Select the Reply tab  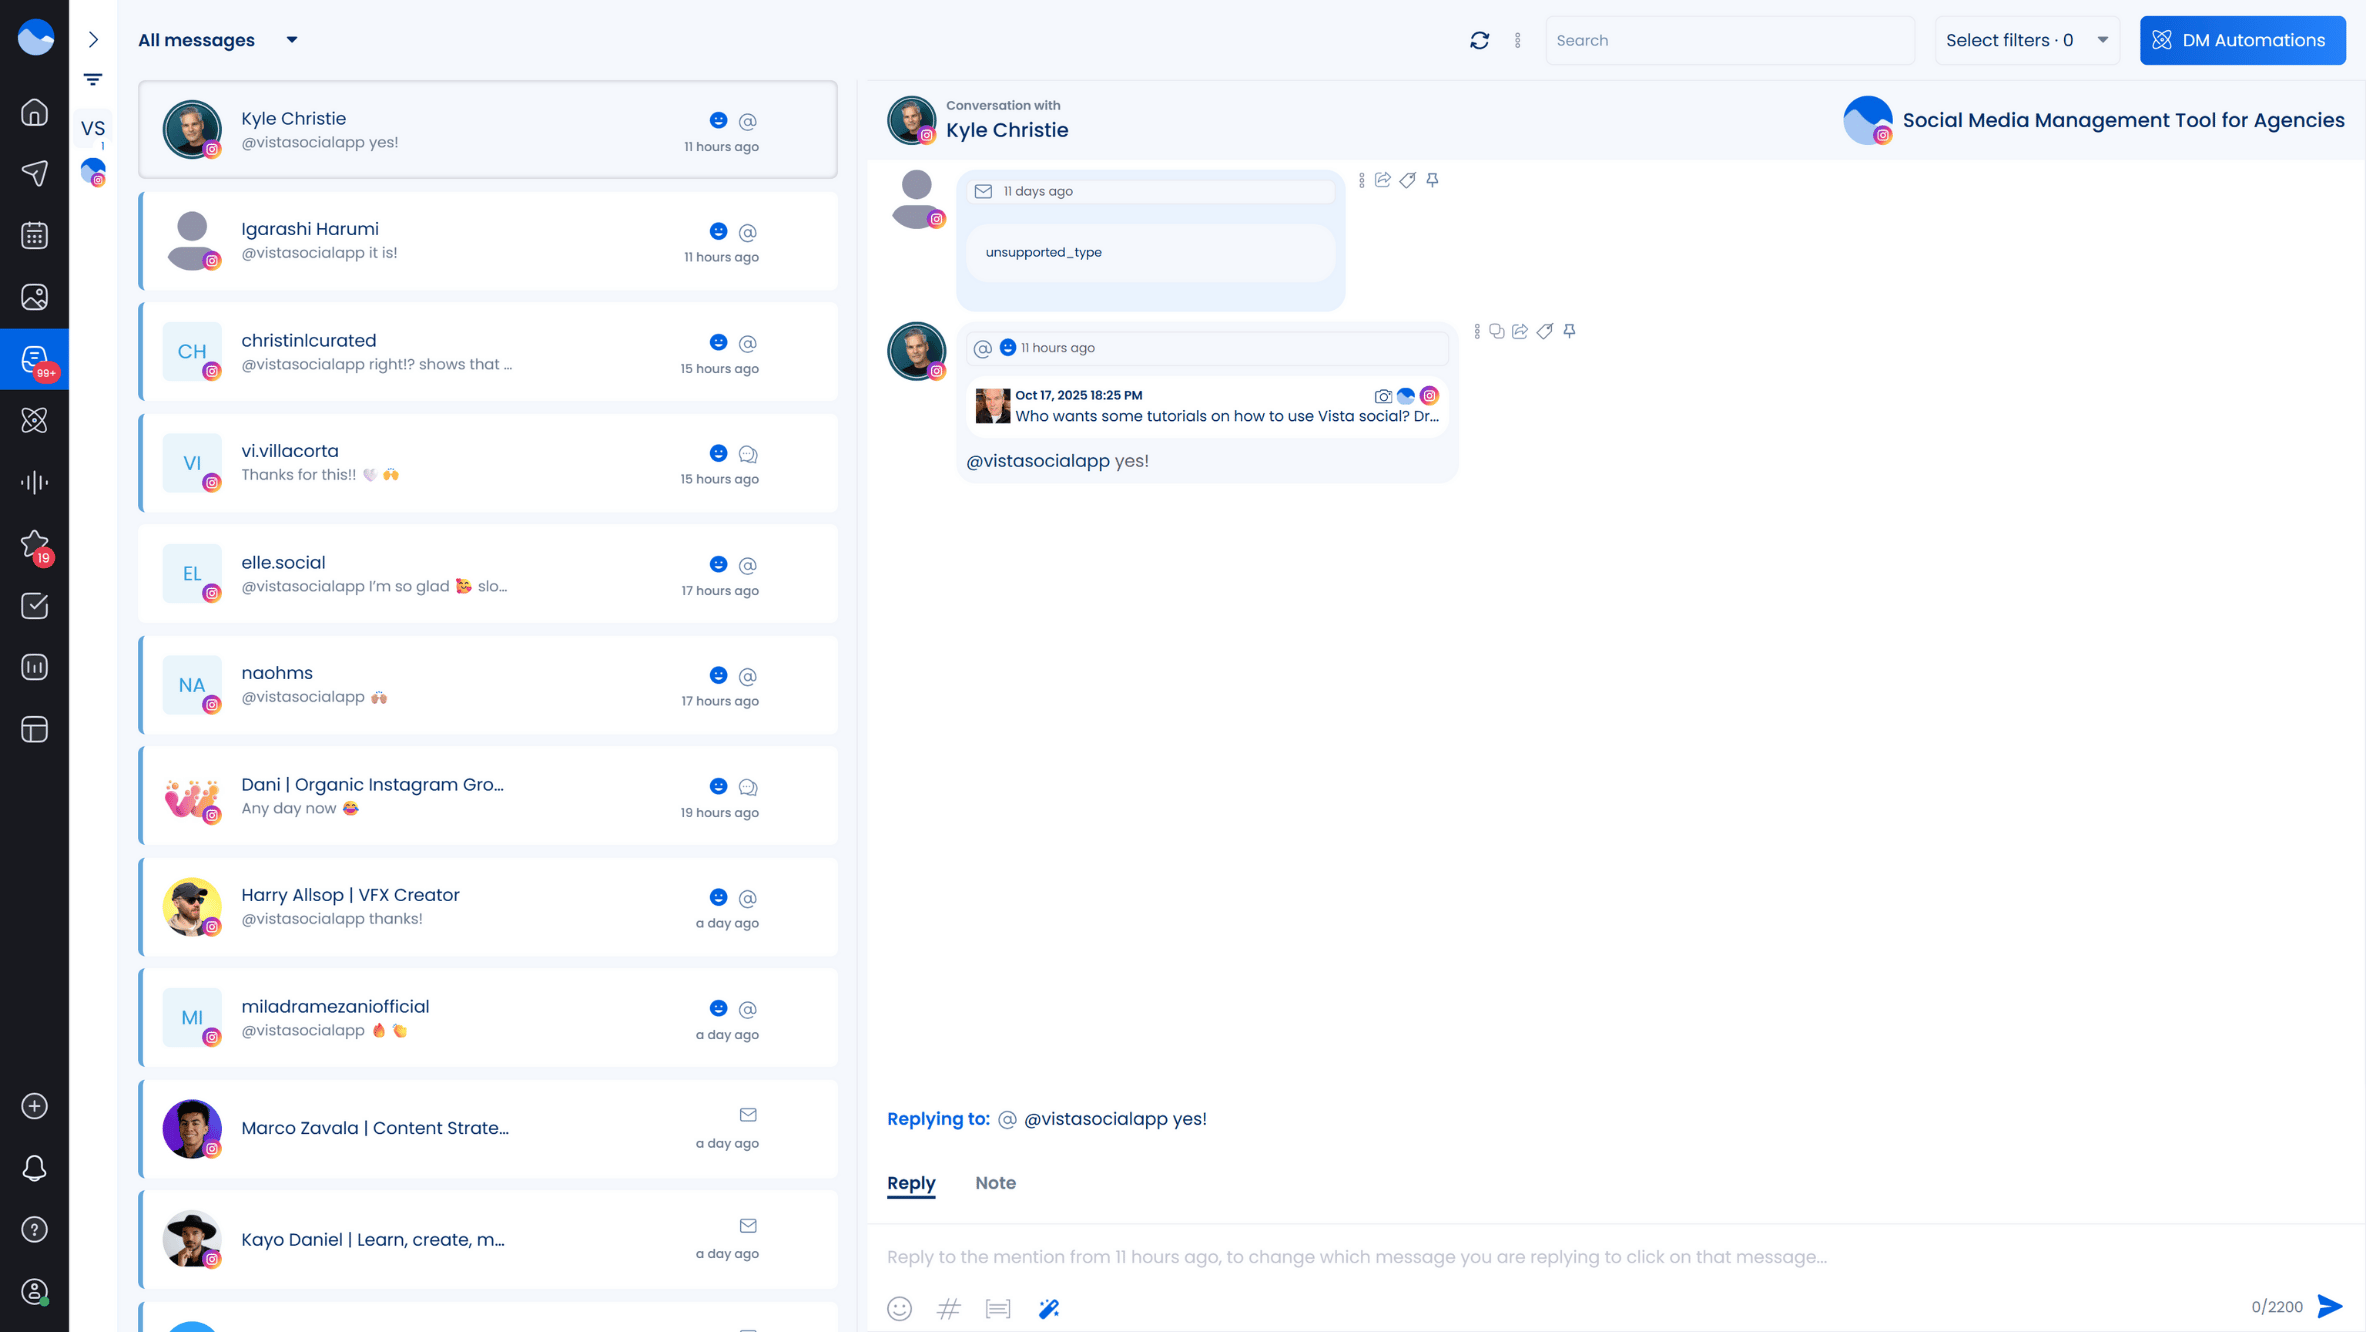pyautogui.click(x=910, y=1183)
